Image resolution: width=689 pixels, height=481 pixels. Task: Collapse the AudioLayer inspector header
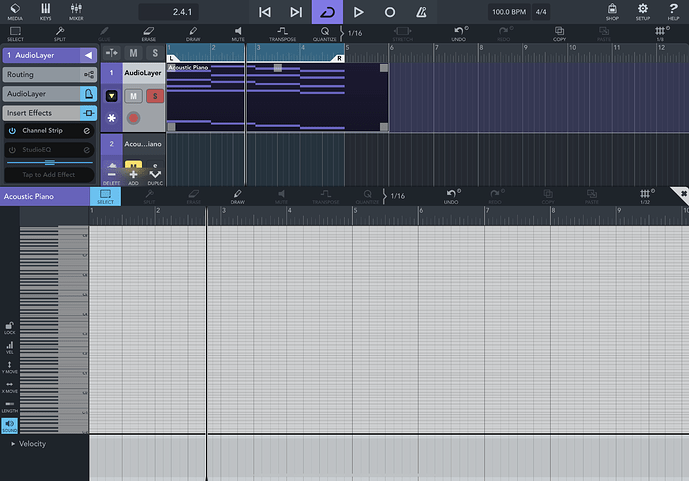[x=88, y=55]
